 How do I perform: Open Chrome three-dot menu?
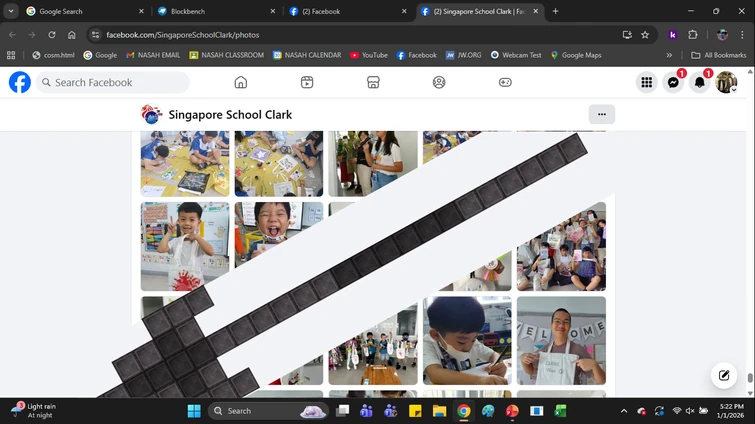coord(742,35)
